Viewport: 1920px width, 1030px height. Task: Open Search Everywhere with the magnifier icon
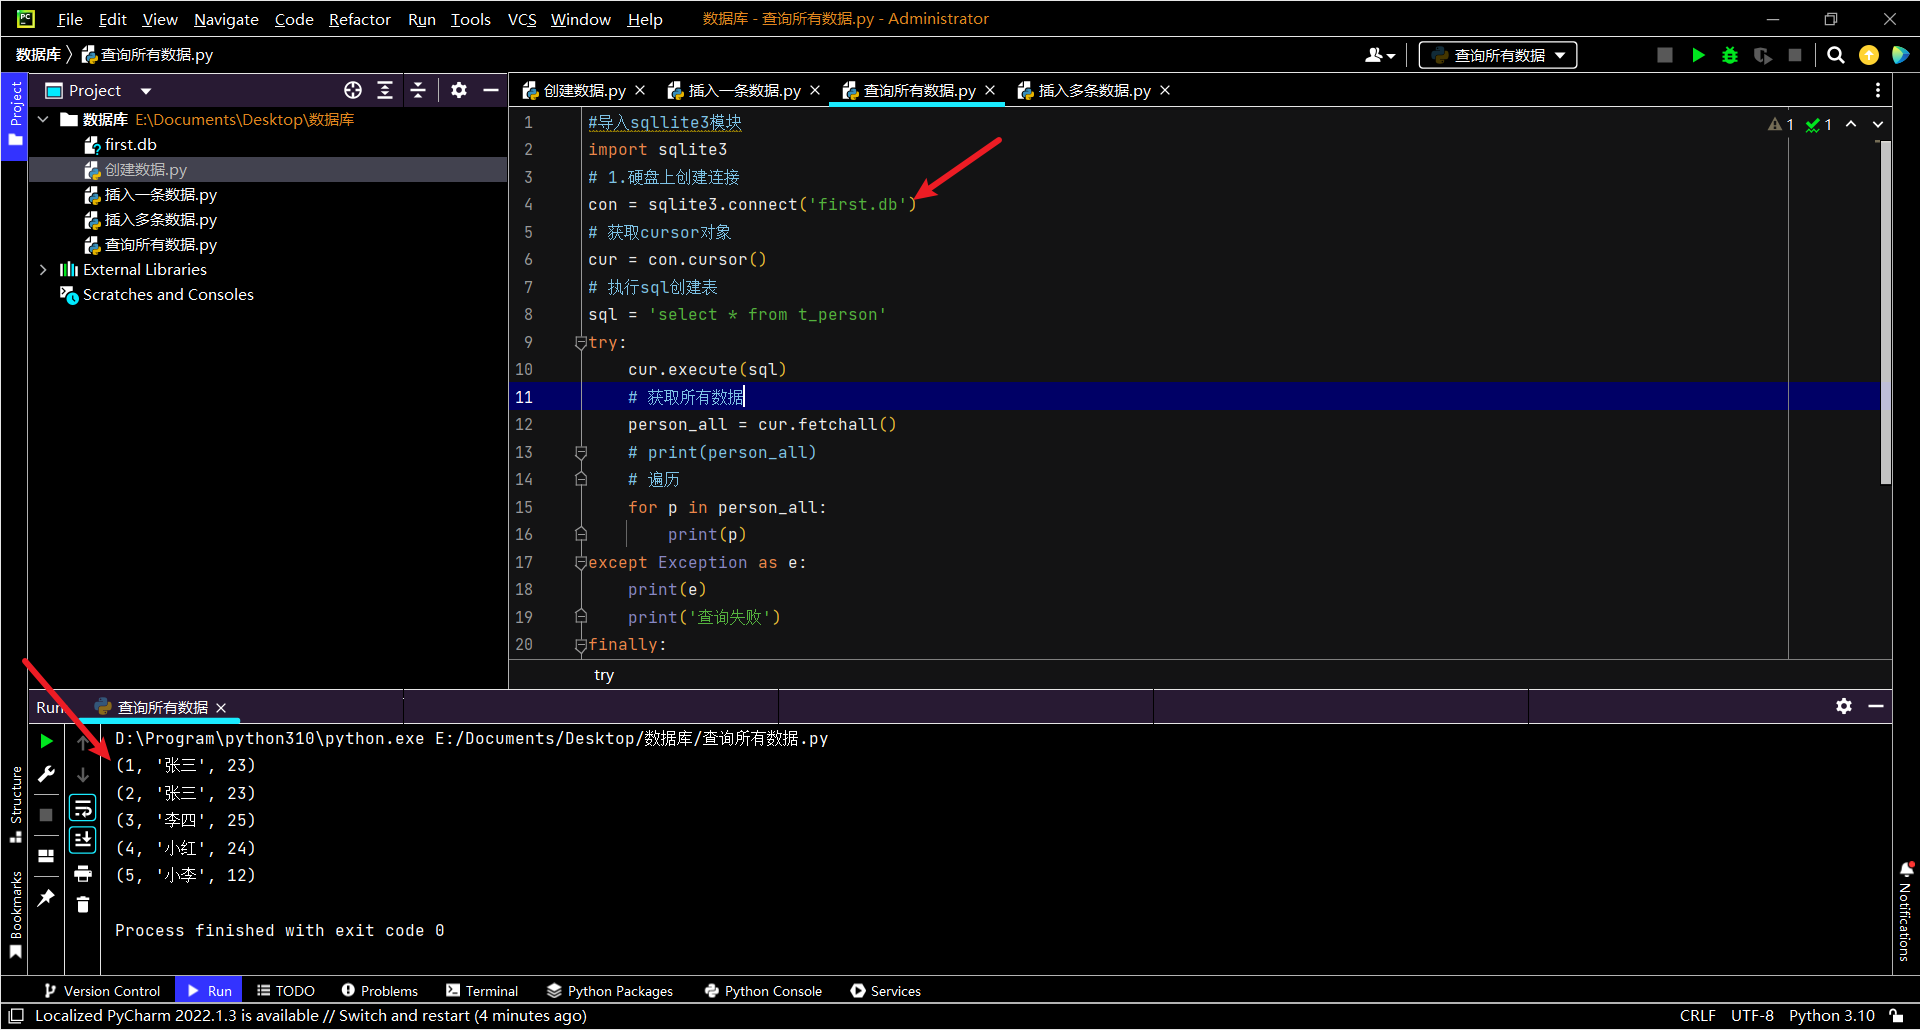coord(1836,55)
